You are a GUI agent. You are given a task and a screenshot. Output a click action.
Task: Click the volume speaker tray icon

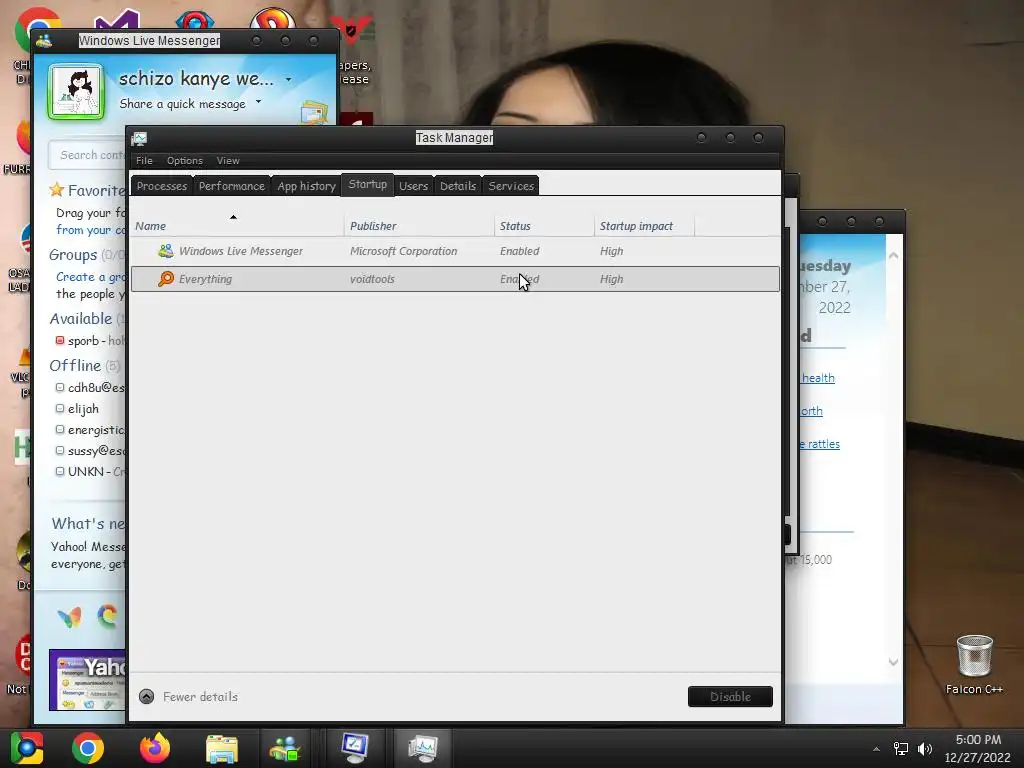coord(925,749)
